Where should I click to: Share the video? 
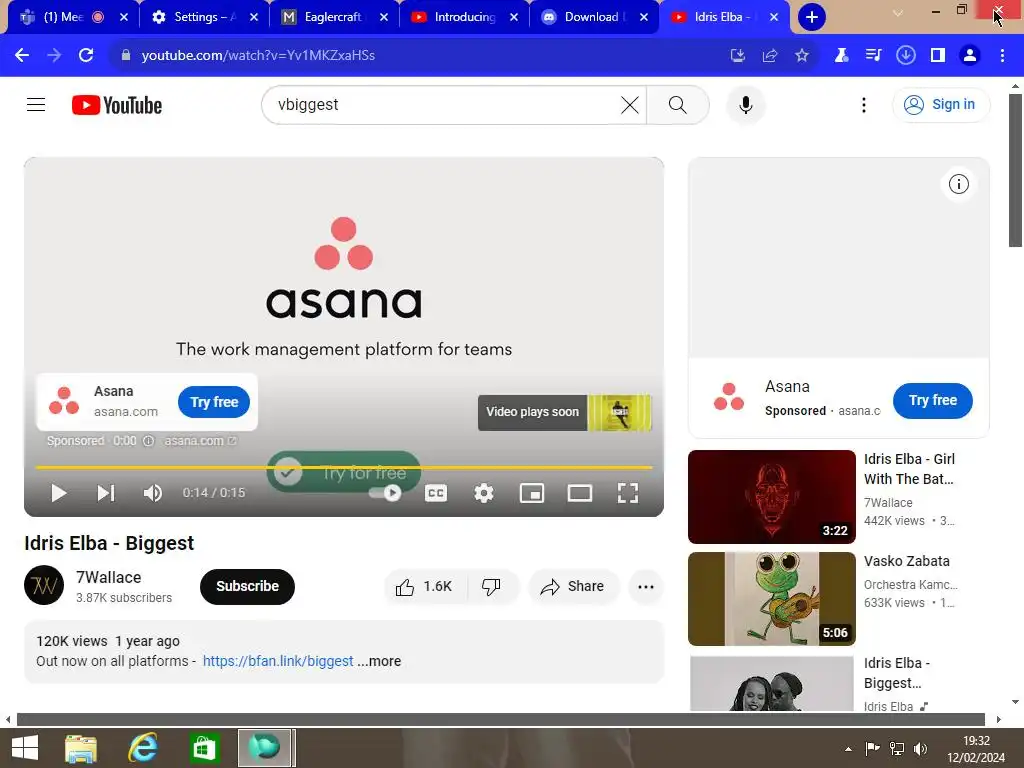[573, 586]
